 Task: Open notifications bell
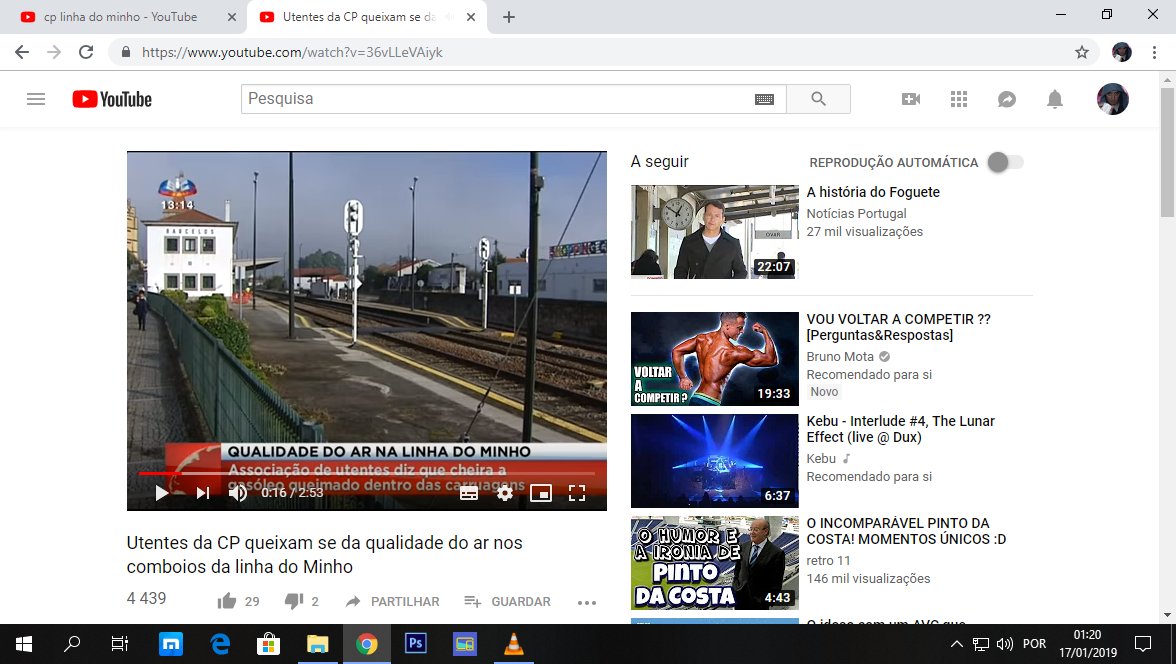click(1054, 99)
